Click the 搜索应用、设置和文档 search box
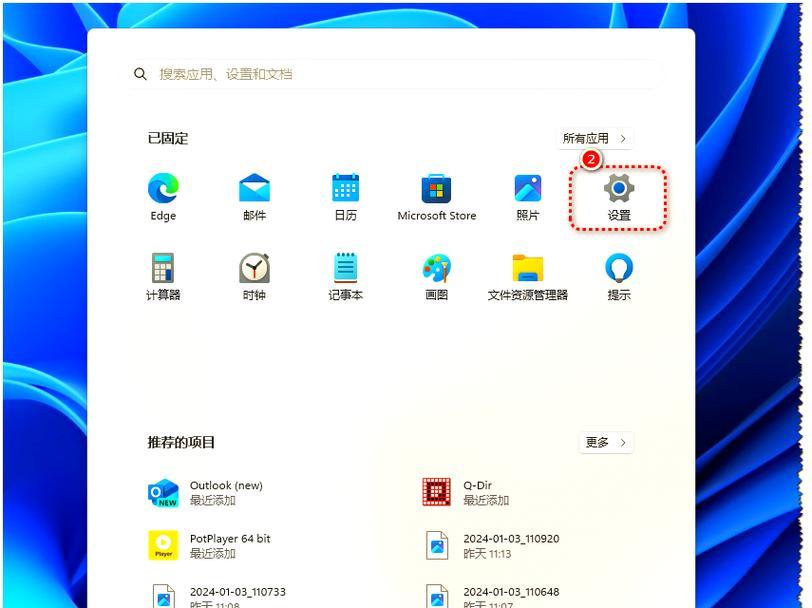 pos(397,74)
